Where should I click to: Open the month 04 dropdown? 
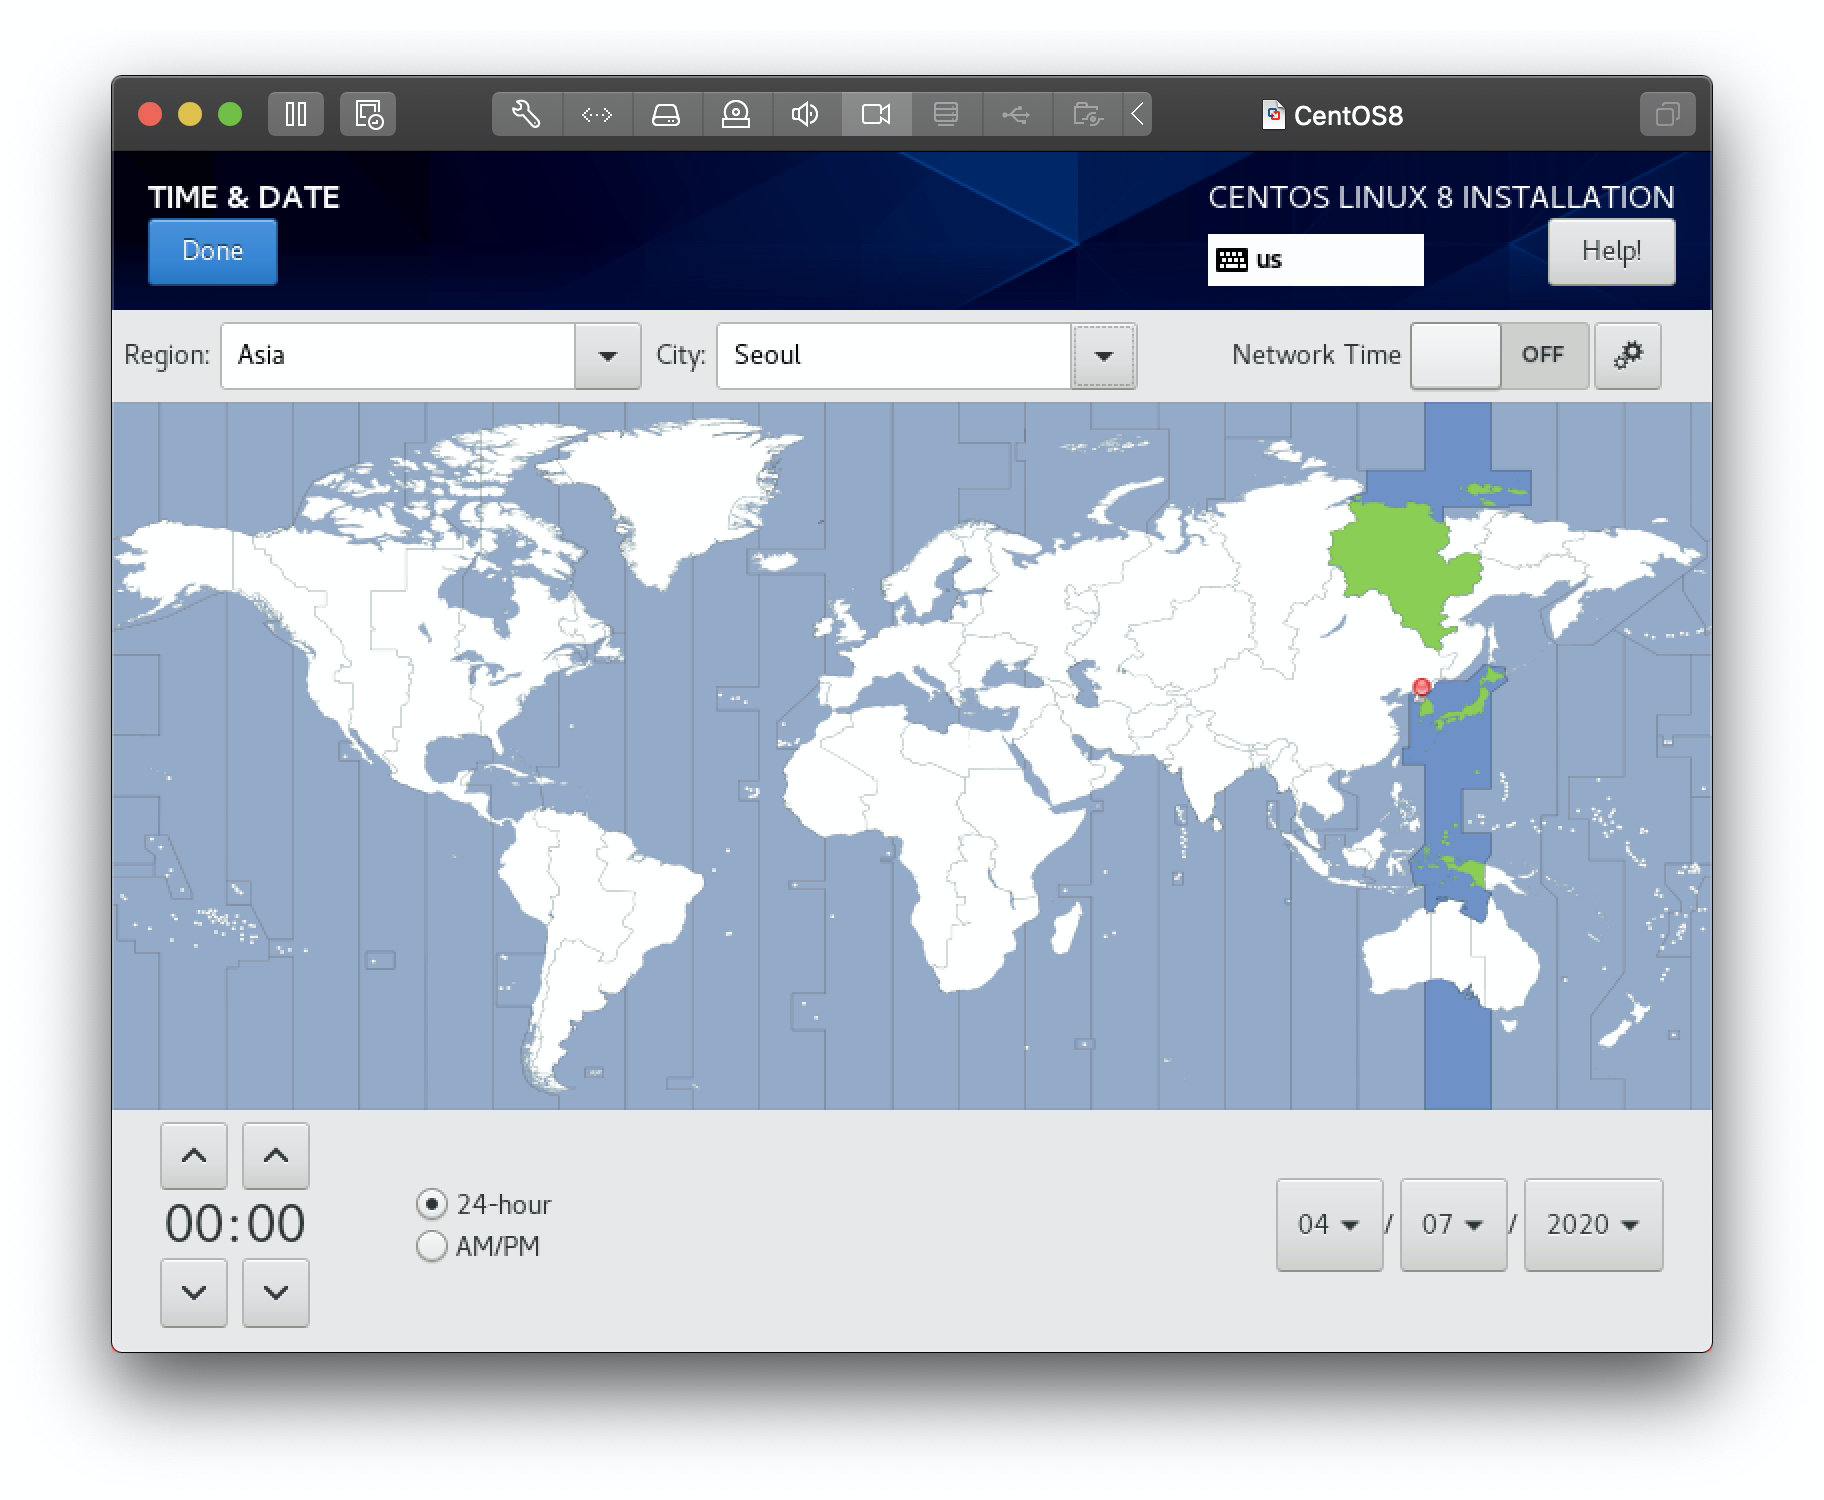pos(1329,1225)
